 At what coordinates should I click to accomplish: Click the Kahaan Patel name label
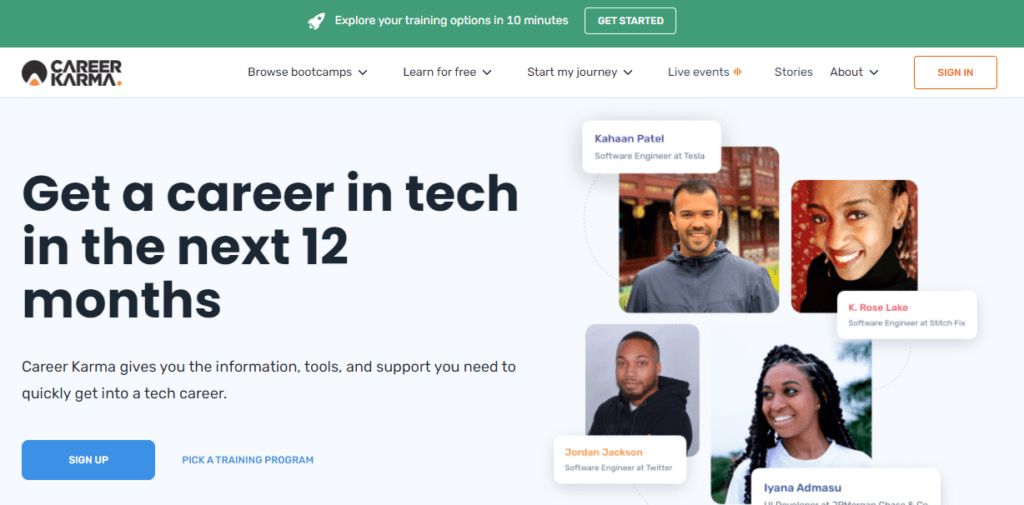pos(629,138)
